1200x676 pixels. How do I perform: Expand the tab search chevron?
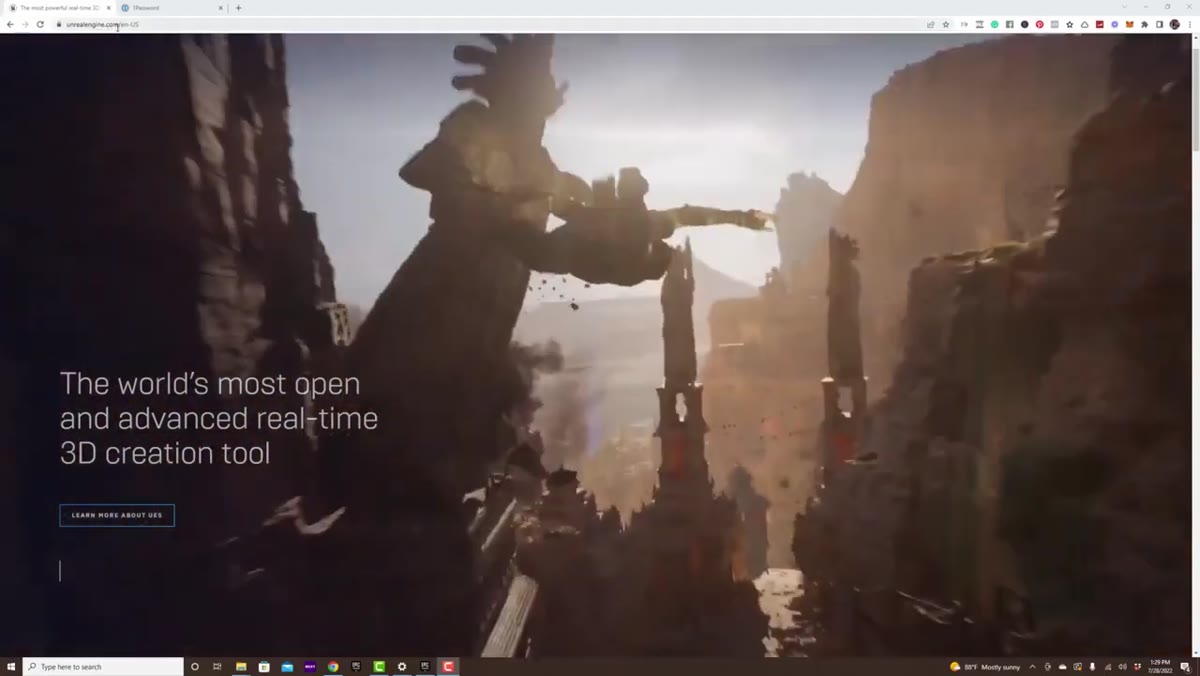1124,7
